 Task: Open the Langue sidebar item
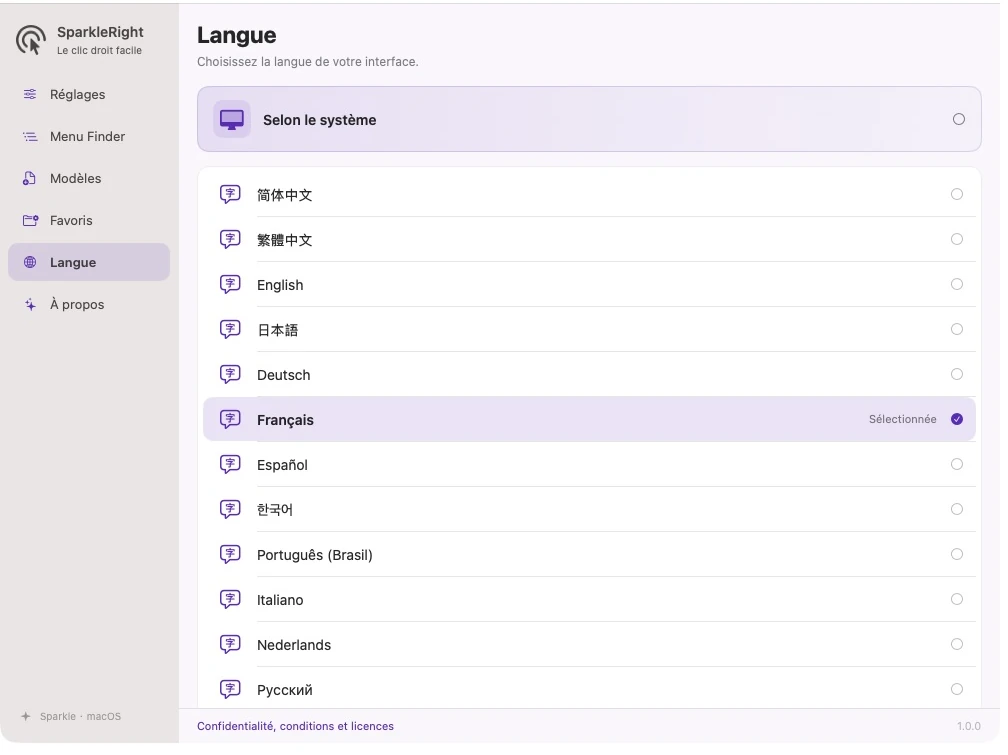89,262
